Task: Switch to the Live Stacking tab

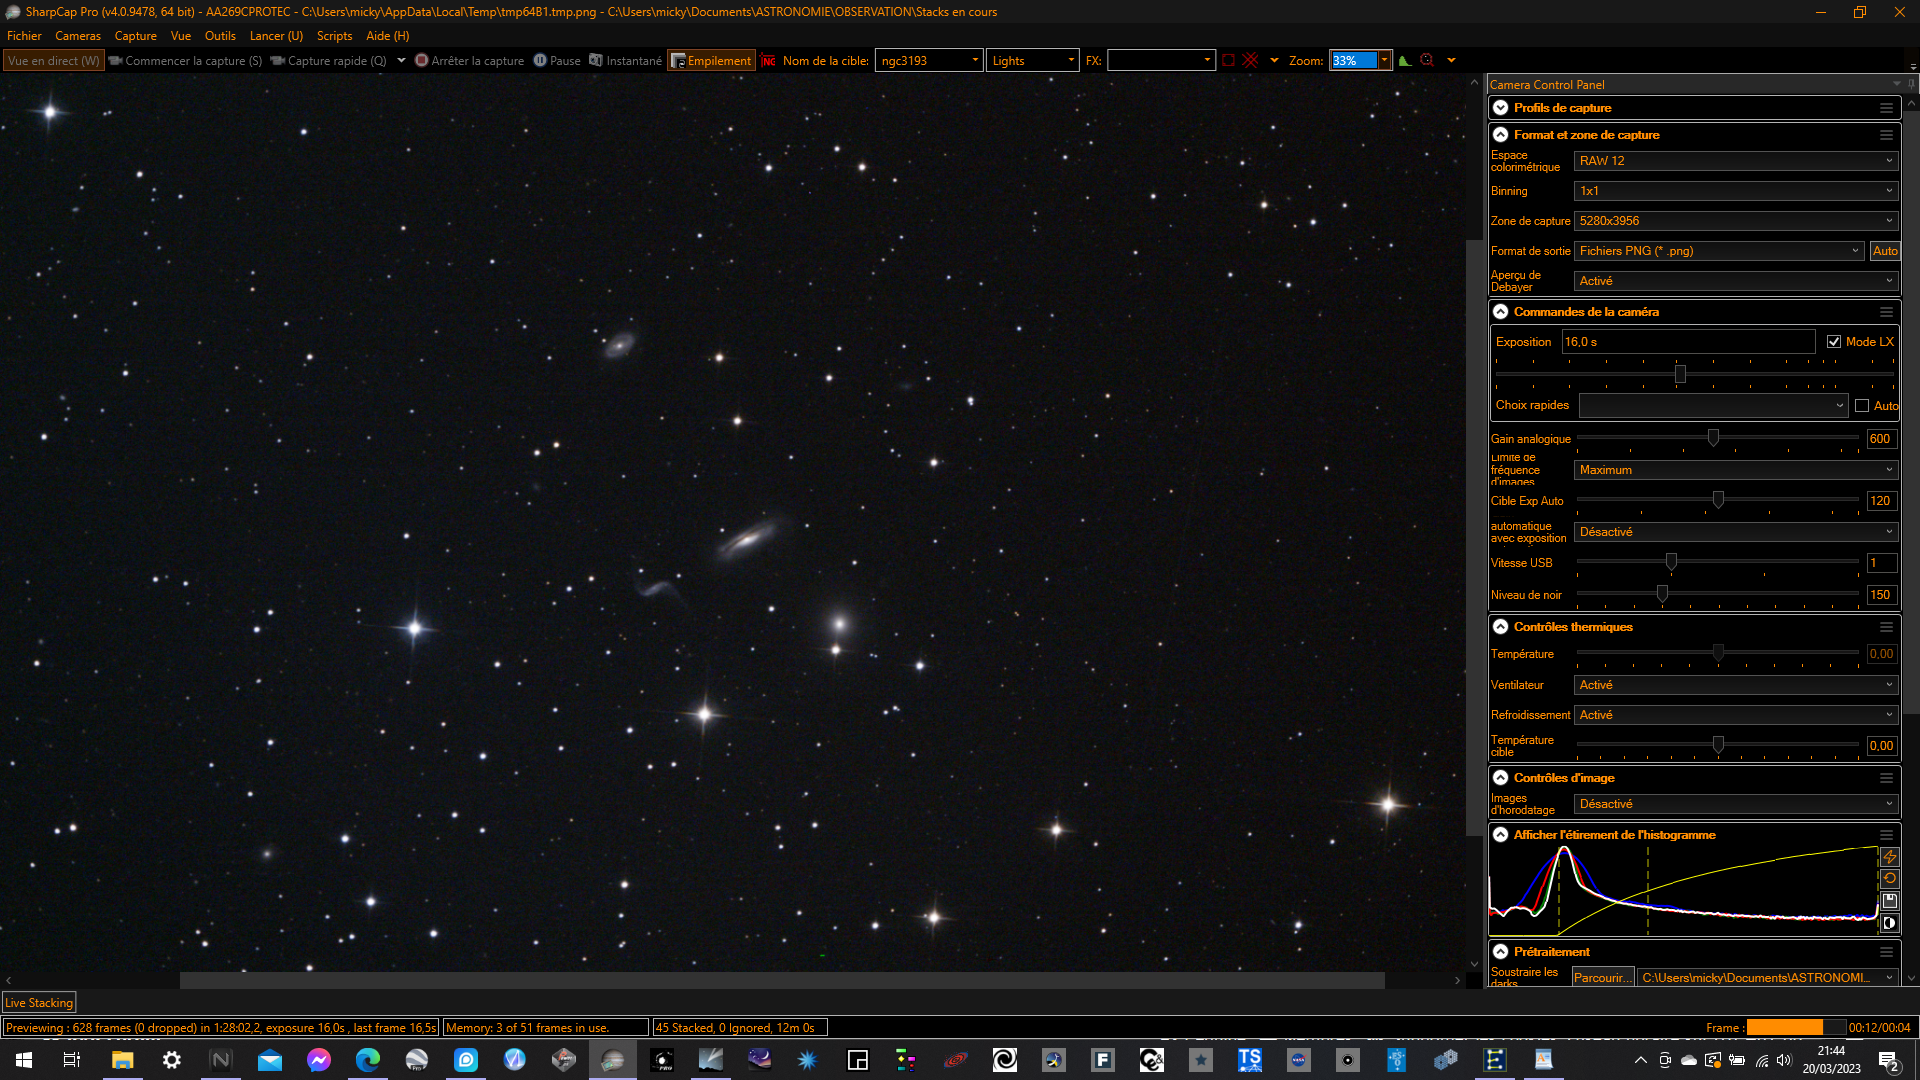Action: tap(39, 1003)
